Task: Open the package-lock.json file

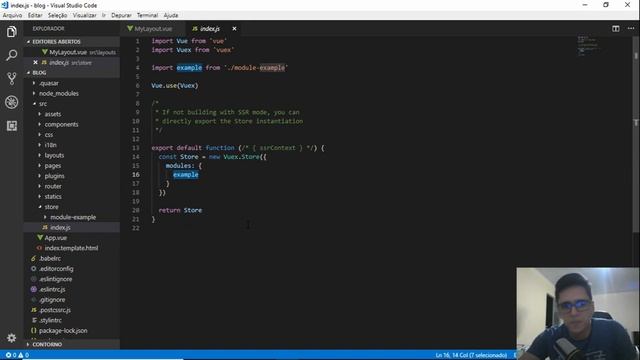Action: (72, 331)
